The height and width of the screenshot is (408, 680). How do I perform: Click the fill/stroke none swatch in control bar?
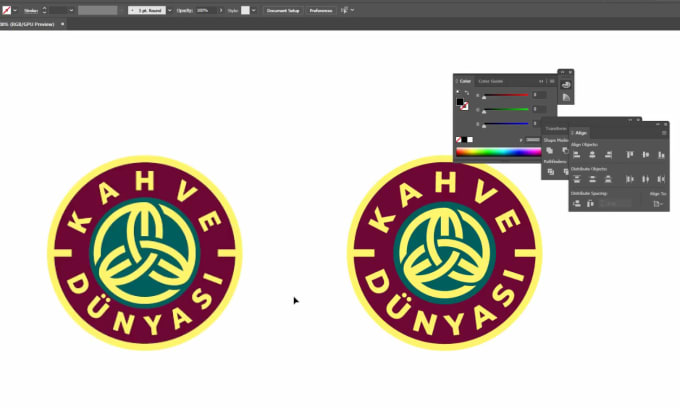click(7, 10)
